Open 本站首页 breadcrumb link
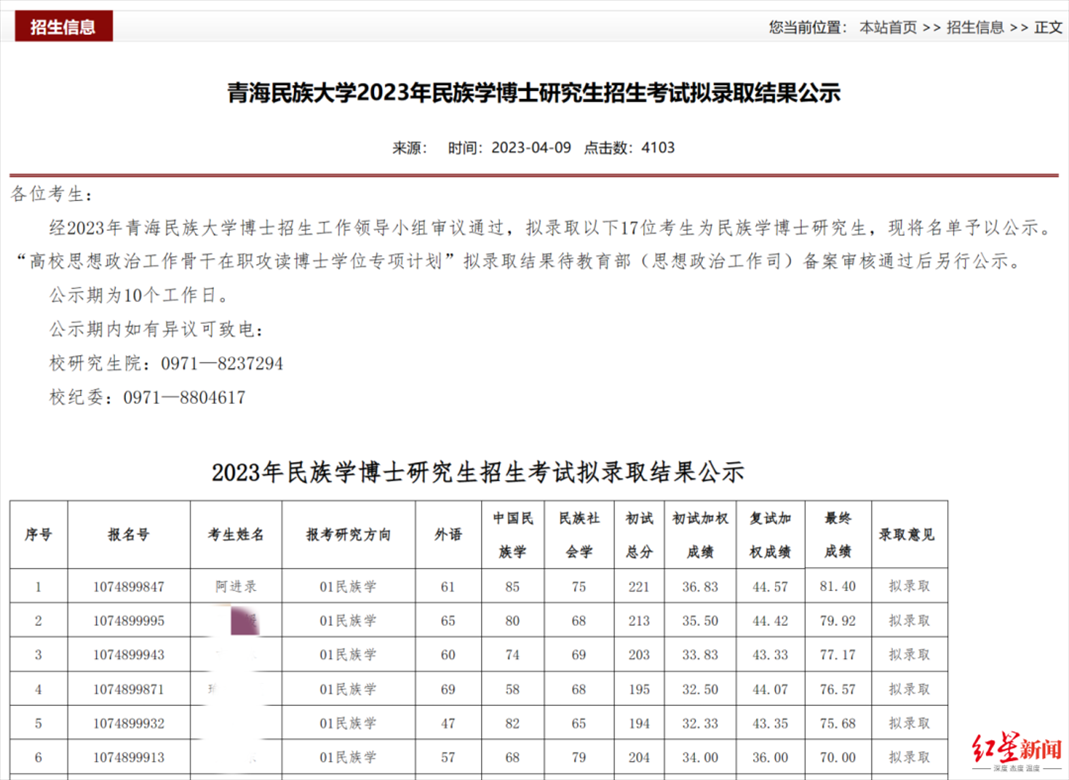1069x780 pixels. click(x=888, y=27)
